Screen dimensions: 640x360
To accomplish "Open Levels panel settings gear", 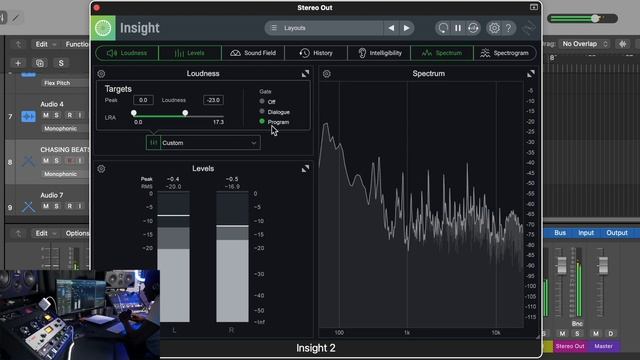I will (101, 169).
